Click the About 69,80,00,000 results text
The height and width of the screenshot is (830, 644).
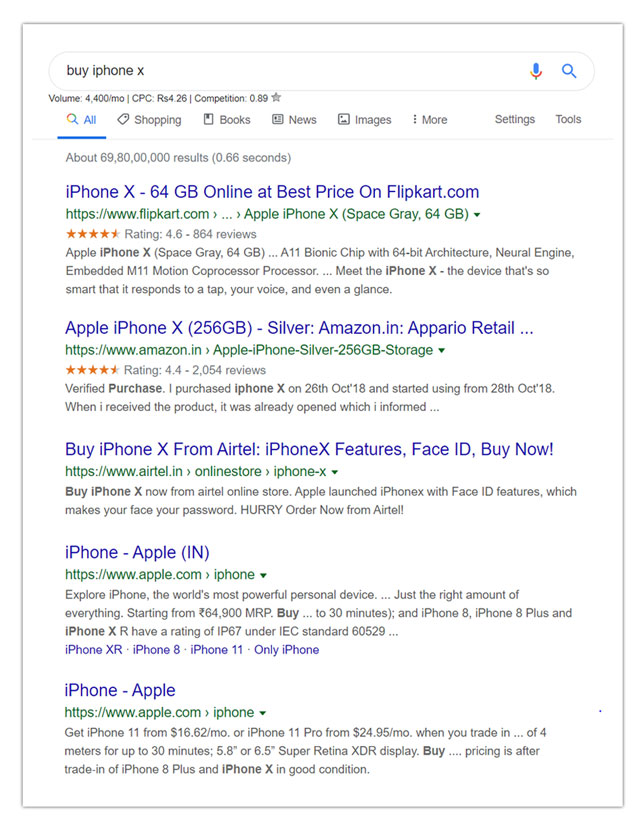178,158
